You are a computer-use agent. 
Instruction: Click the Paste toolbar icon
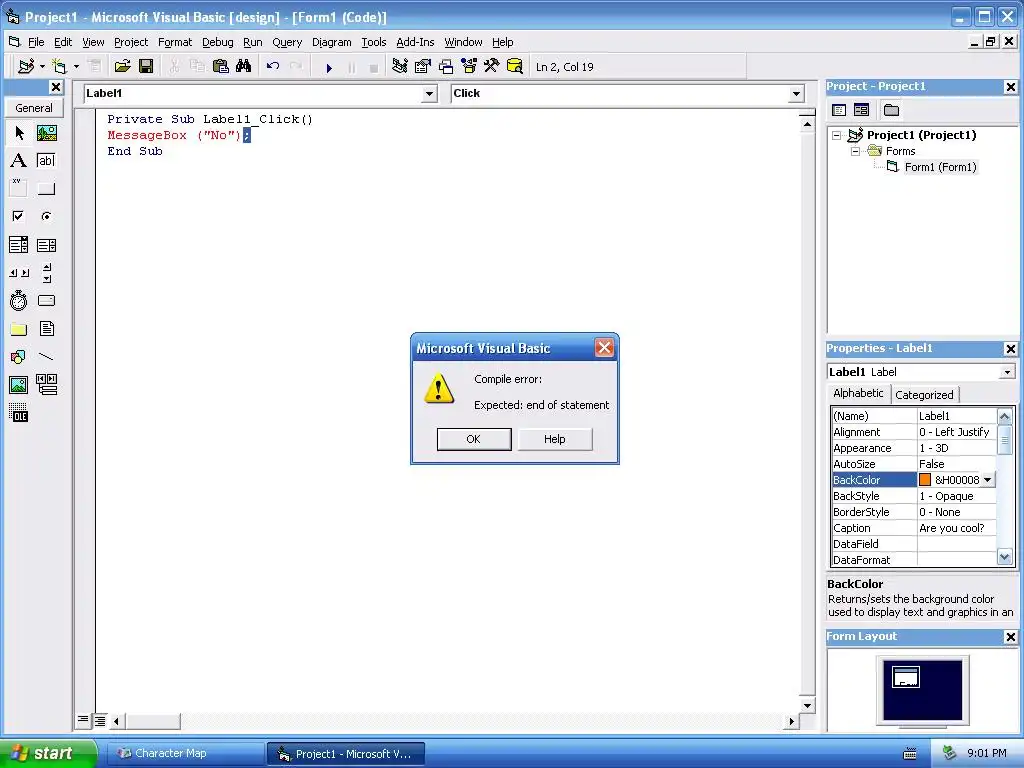point(221,66)
